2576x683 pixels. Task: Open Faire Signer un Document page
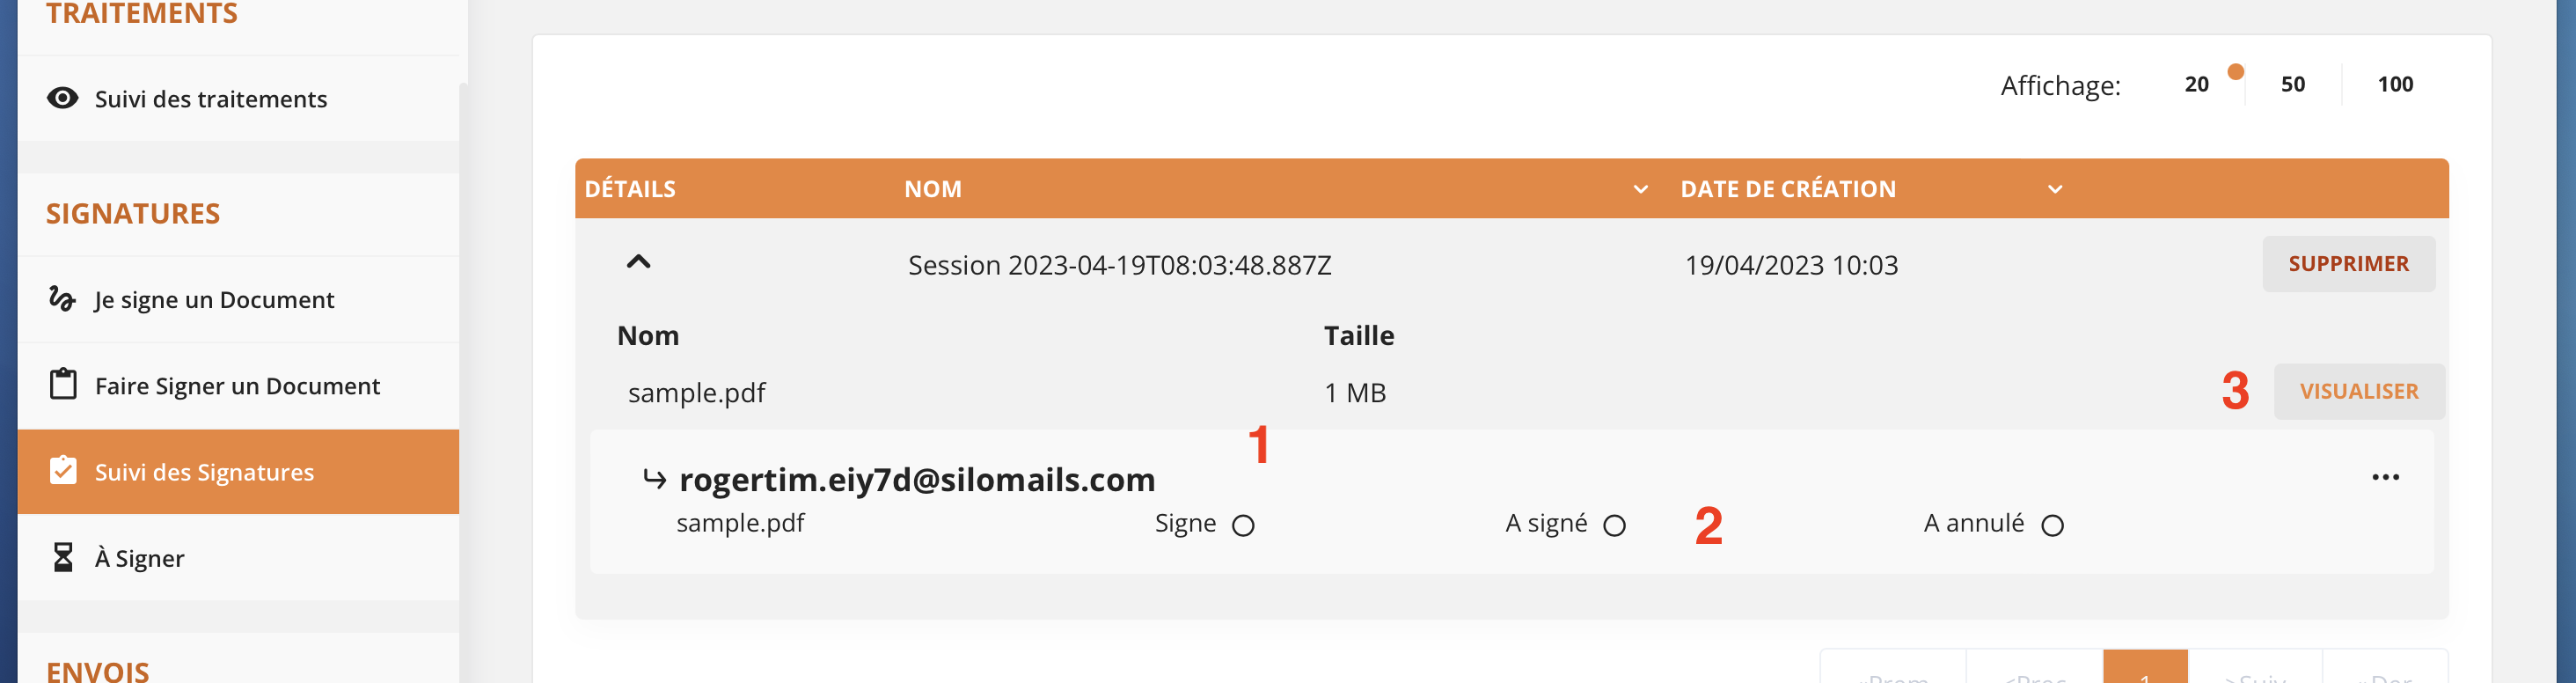point(237,386)
